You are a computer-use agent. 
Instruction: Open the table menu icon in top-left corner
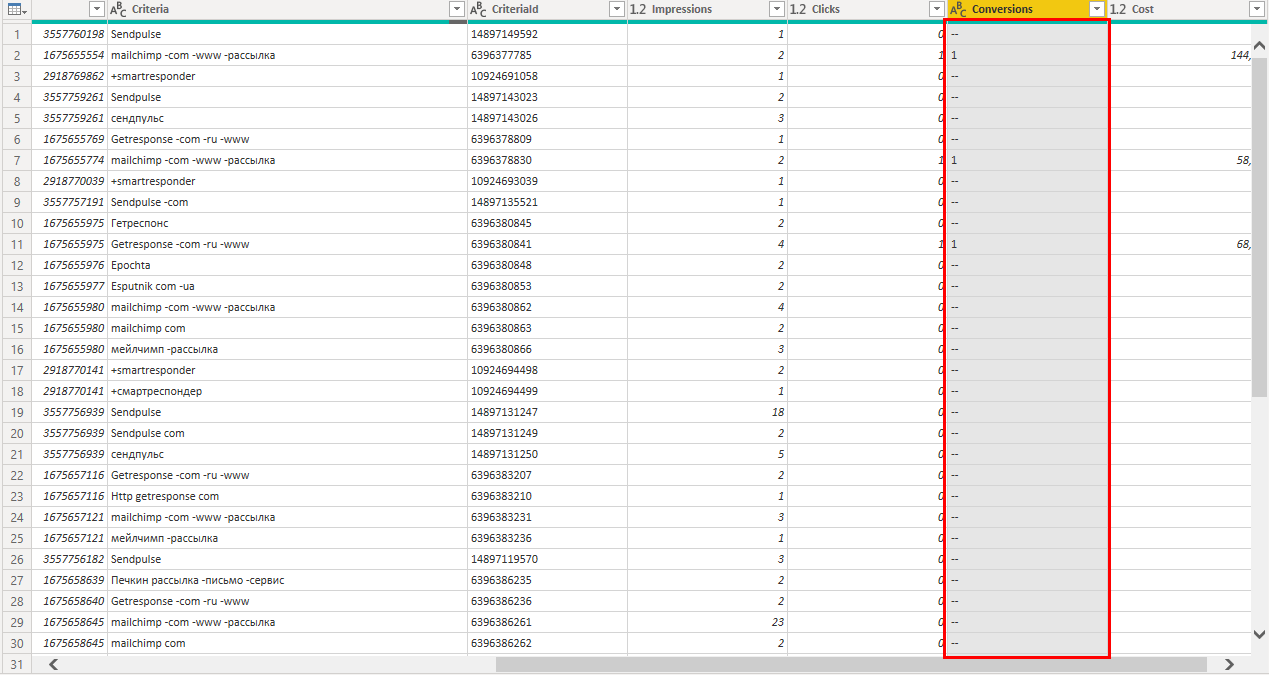coord(17,9)
